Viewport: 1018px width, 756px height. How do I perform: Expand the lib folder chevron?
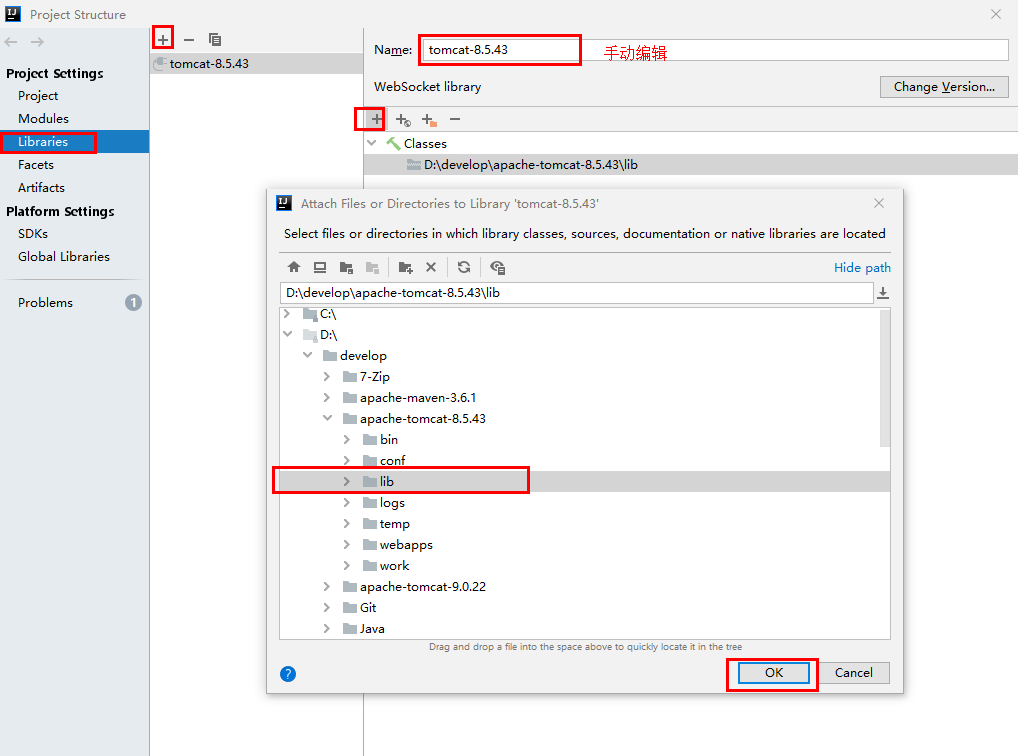pyautogui.click(x=347, y=481)
